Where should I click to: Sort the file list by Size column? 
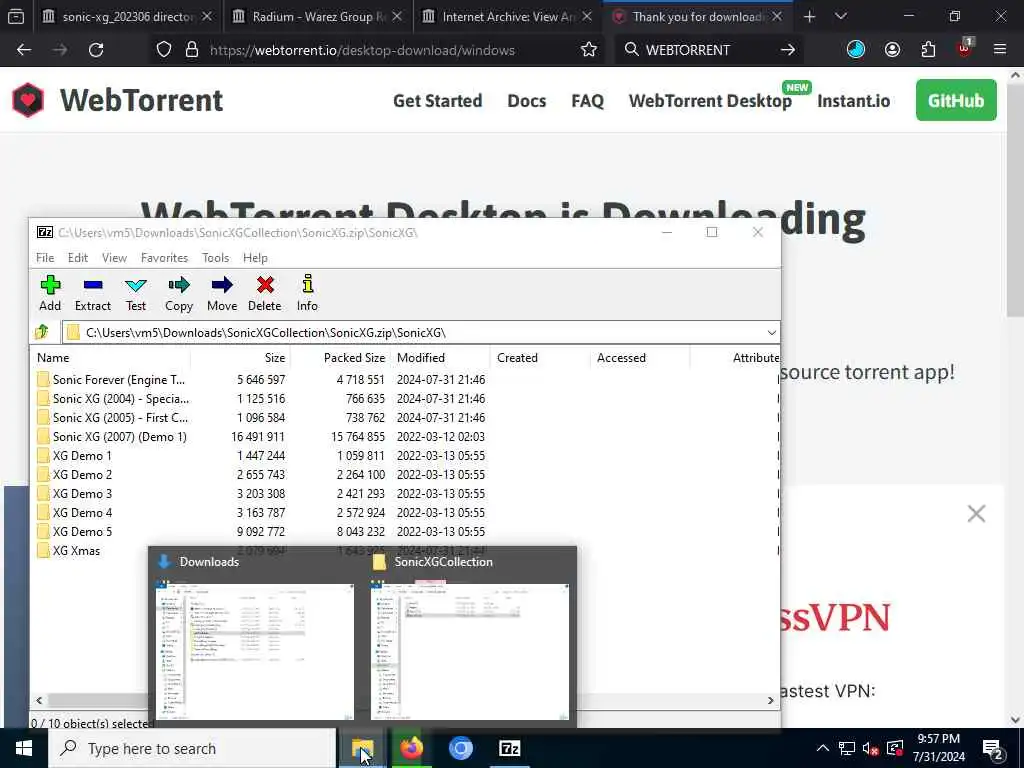pos(240,358)
